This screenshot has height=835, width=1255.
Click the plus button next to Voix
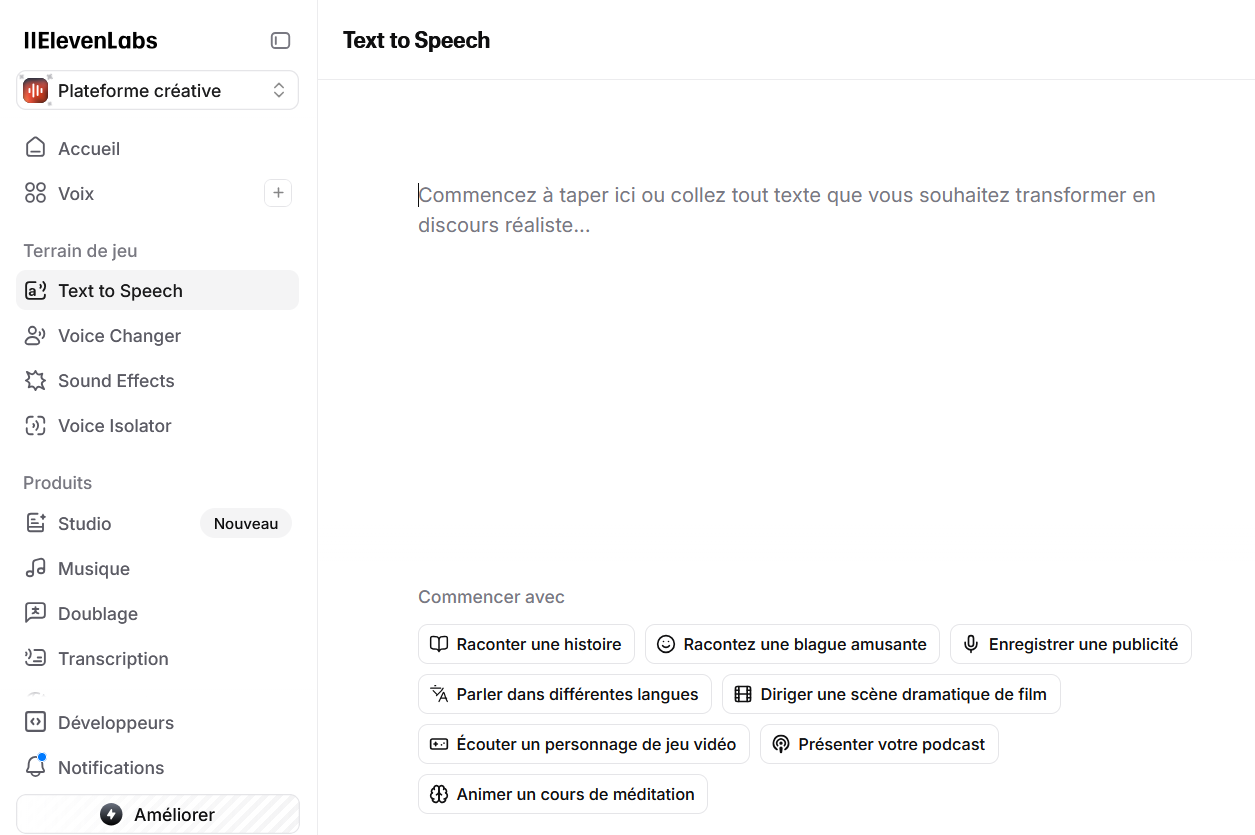278,193
